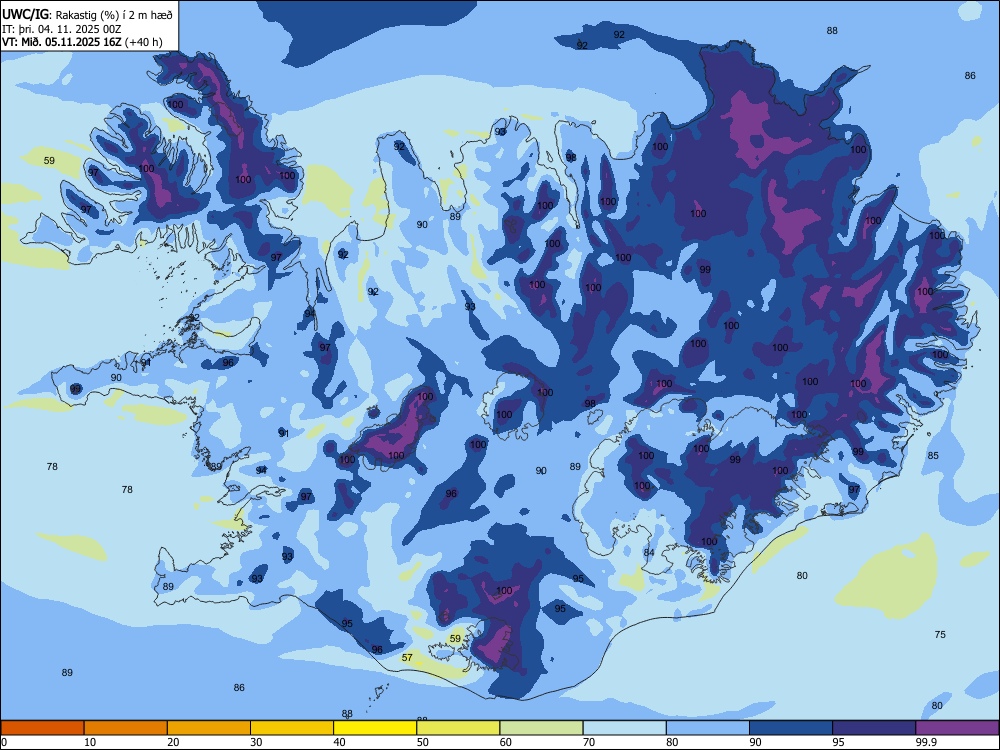Select the '40' legend tick label
This screenshot has width=1000, height=750.
[339, 742]
